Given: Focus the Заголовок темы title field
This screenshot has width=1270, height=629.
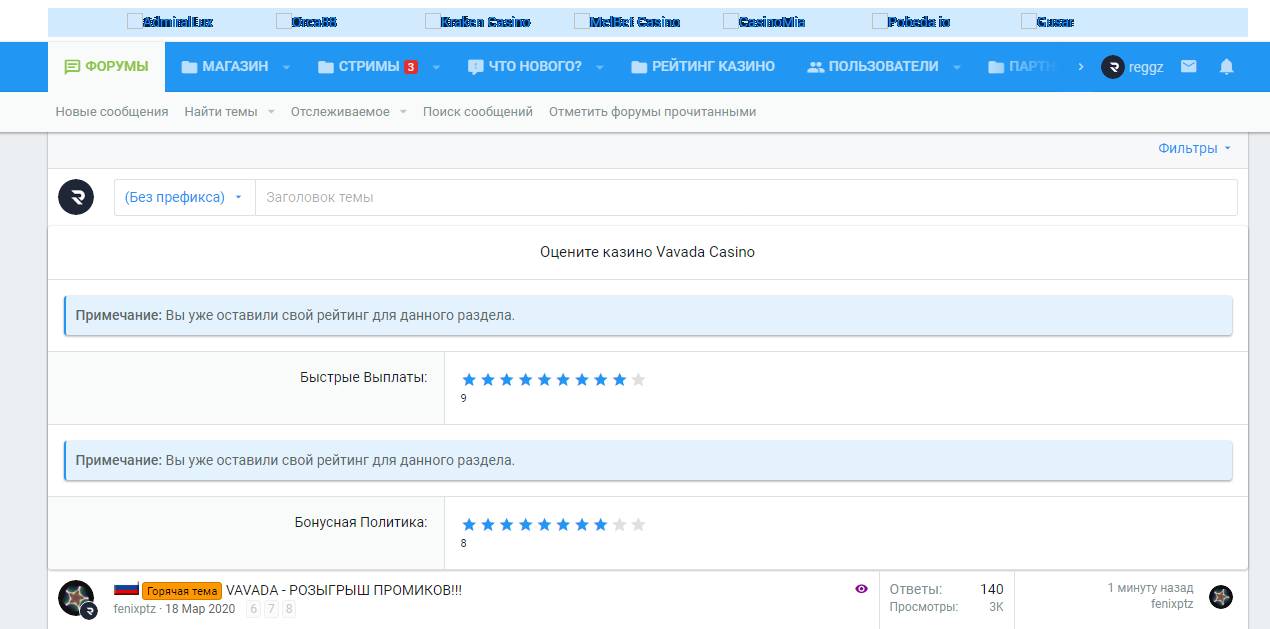Looking at the screenshot, I should 746,197.
